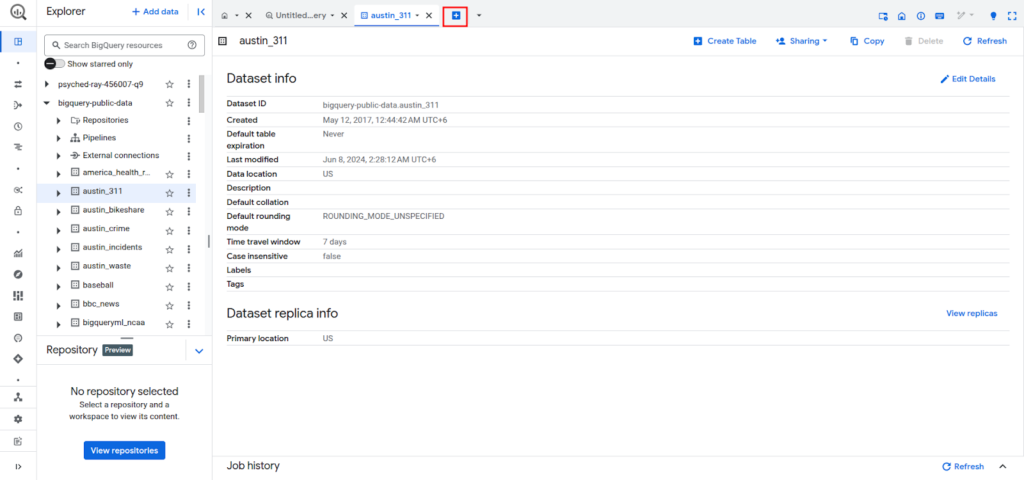Toggle the Show starred only switch
This screenshot has height=480, width=1024.
click(55, 64)
